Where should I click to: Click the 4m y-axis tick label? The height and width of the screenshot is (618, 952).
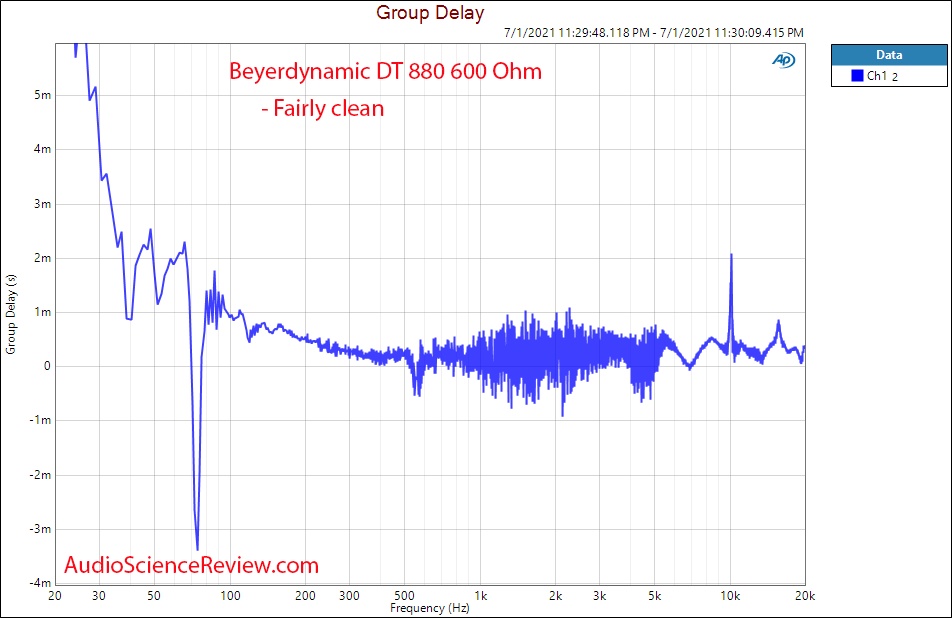point(42,149)
